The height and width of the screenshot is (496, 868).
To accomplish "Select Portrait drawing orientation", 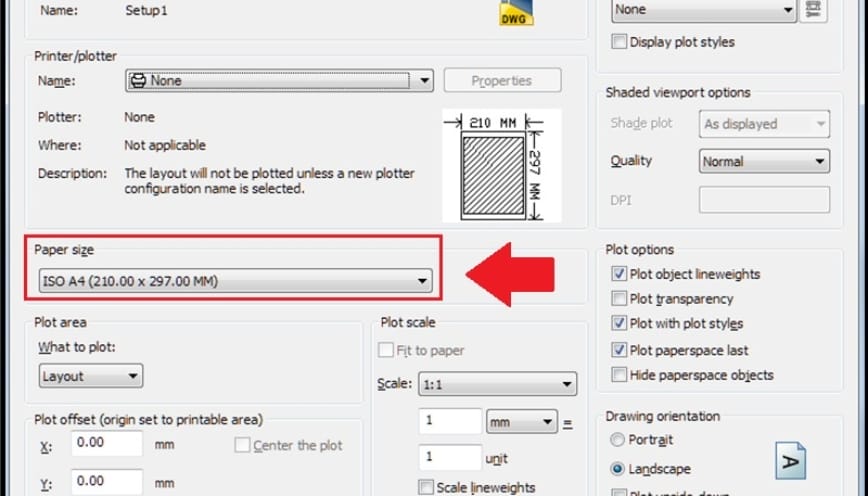I will [617, 440].
